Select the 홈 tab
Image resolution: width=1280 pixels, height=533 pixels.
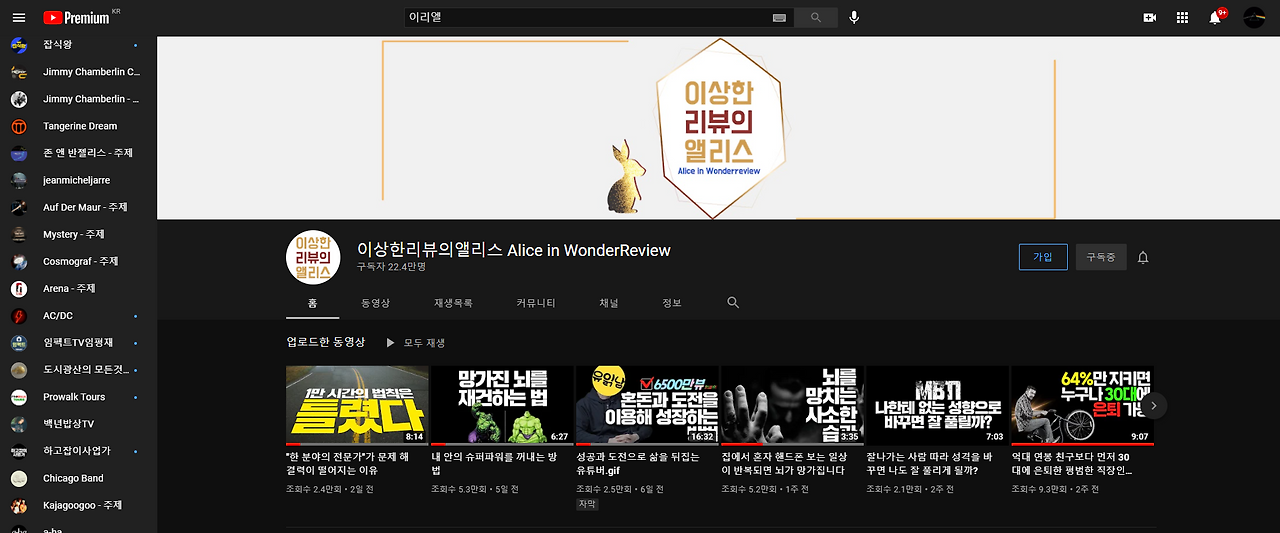[313, 303]
